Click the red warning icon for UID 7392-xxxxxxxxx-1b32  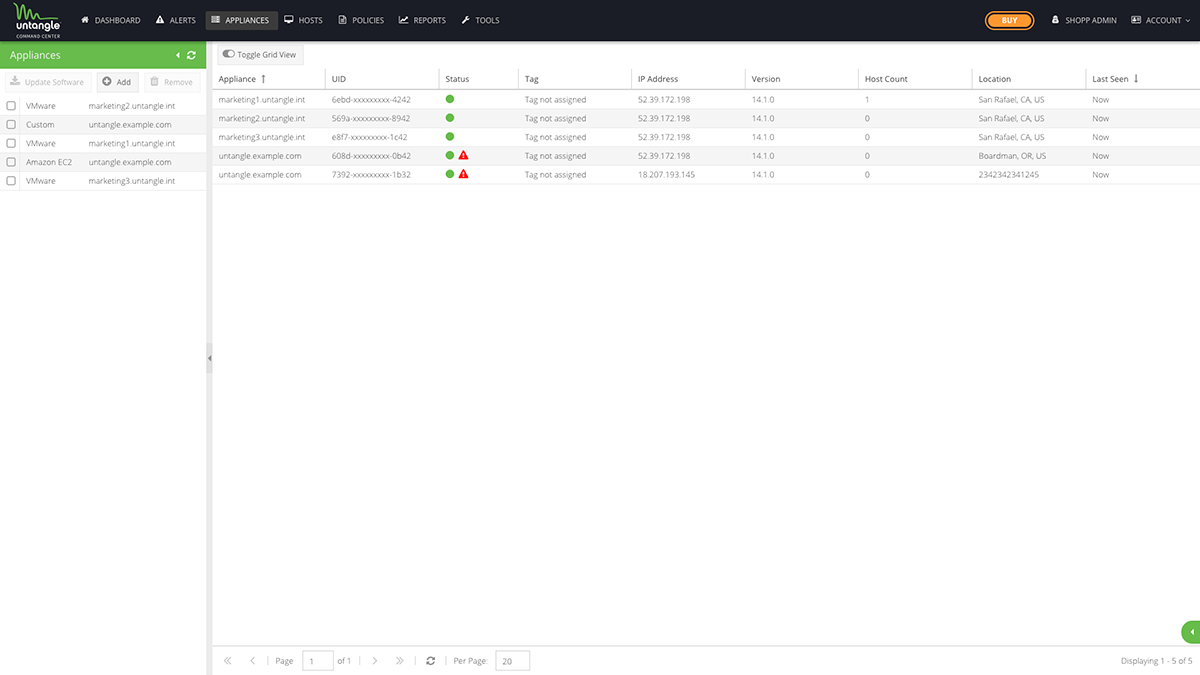point(464,174)
